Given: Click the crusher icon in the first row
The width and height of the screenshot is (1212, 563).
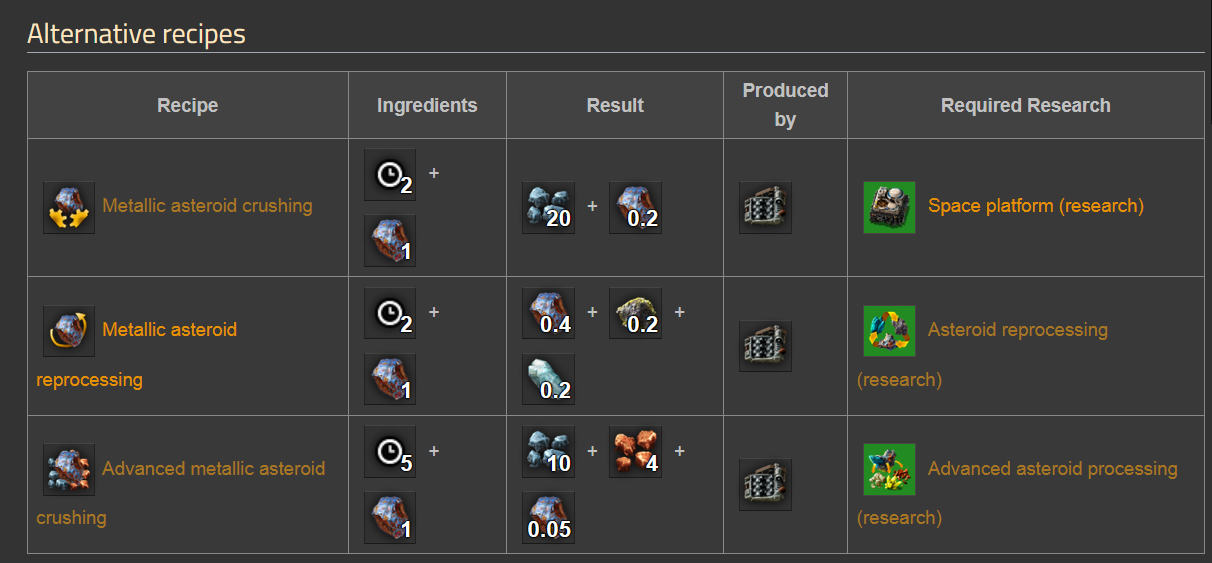Looking at the screenshot, I should 765,207.
